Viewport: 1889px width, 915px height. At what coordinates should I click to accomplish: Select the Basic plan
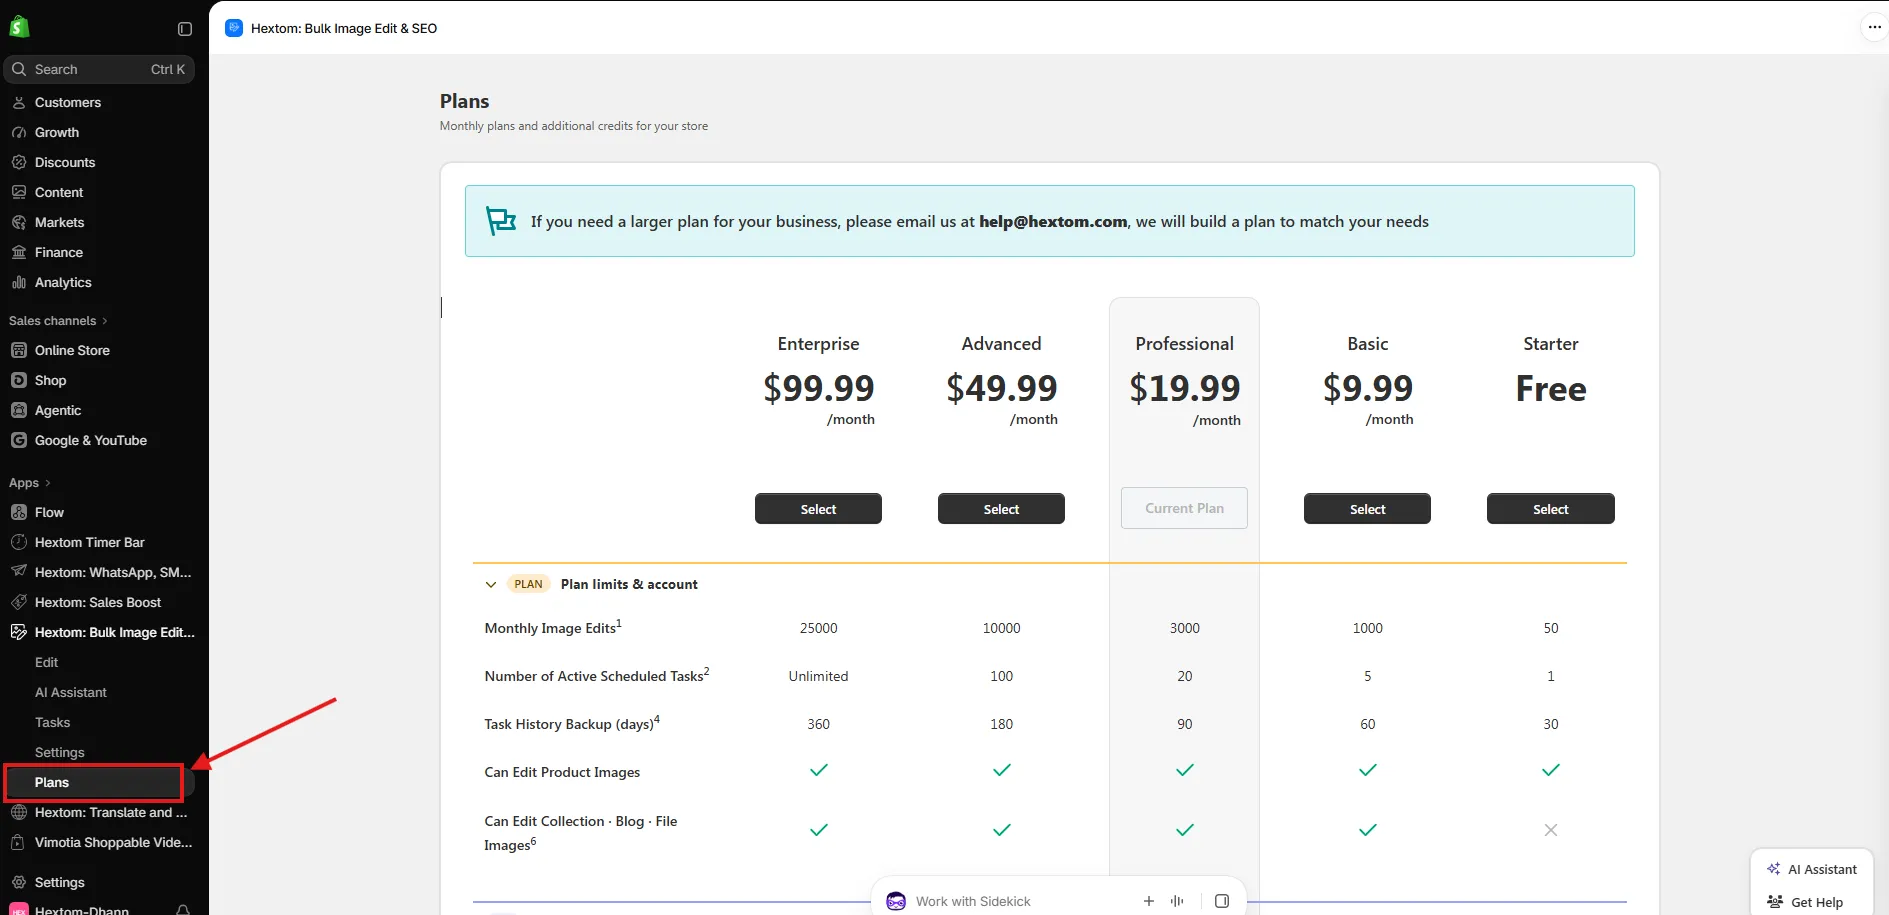click(x=1367, y=509)
